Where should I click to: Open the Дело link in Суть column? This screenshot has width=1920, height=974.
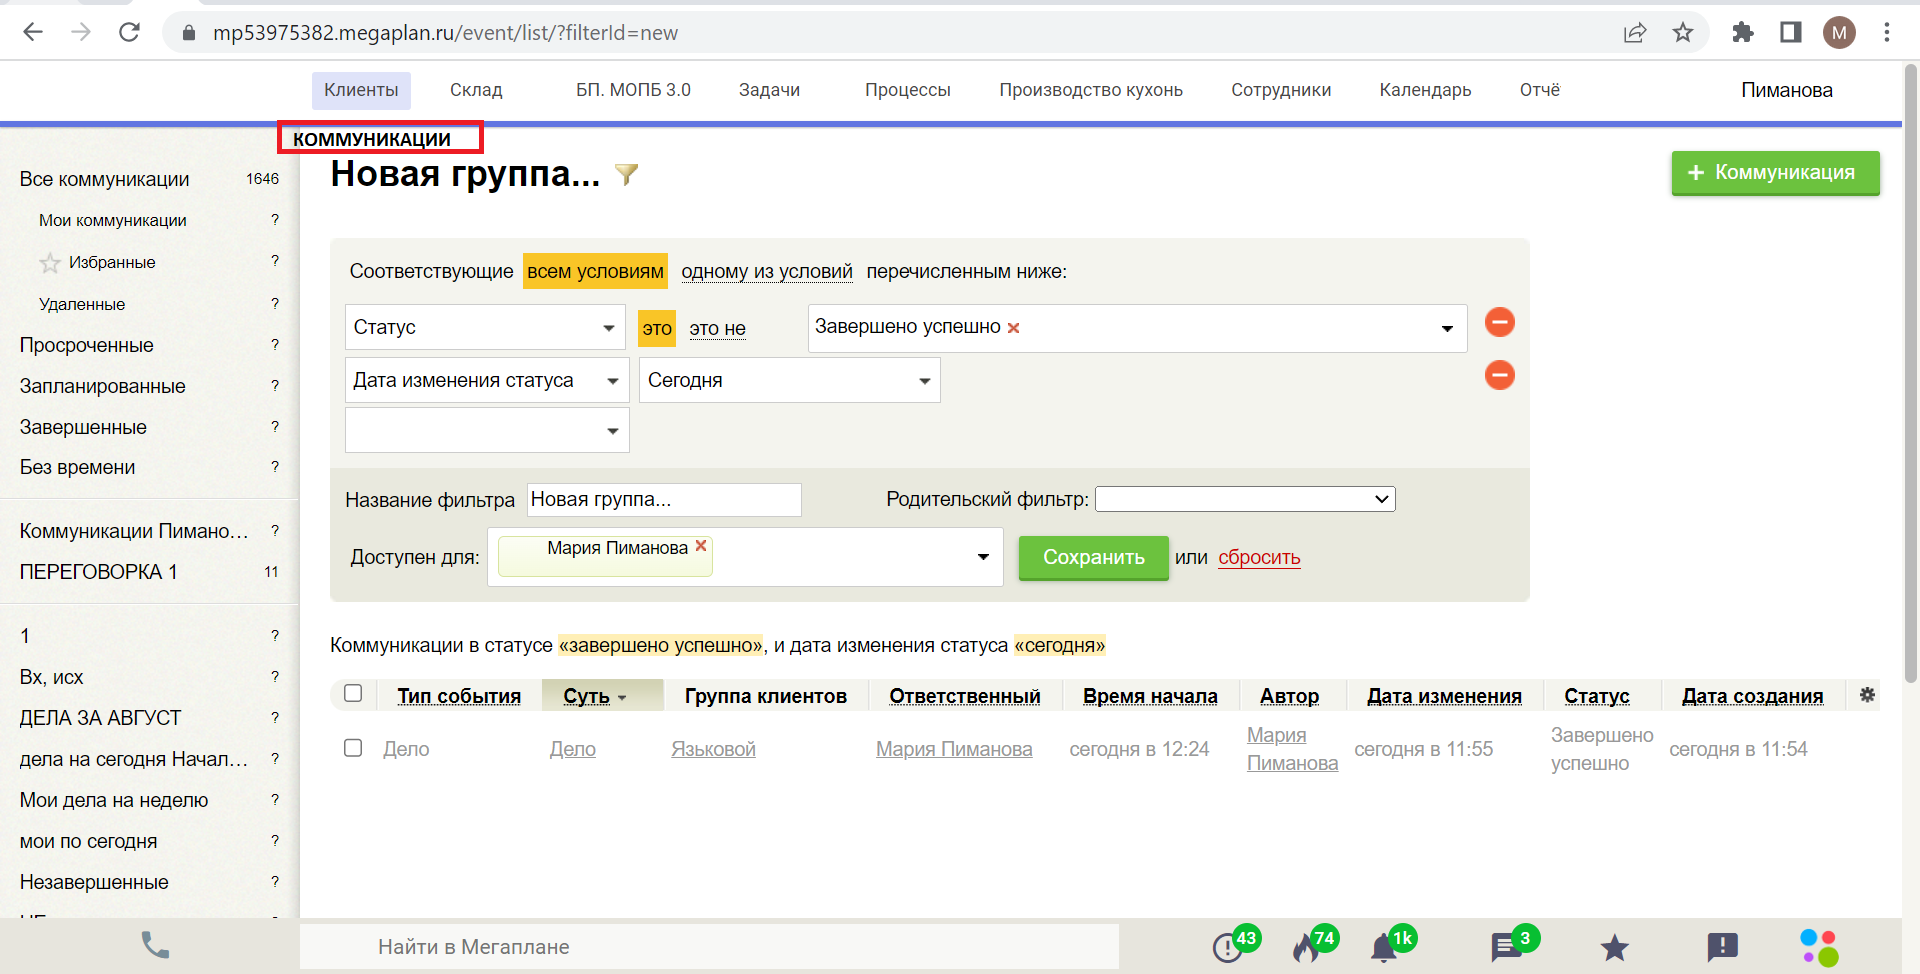pyautogui.click(x=572, y=749)
